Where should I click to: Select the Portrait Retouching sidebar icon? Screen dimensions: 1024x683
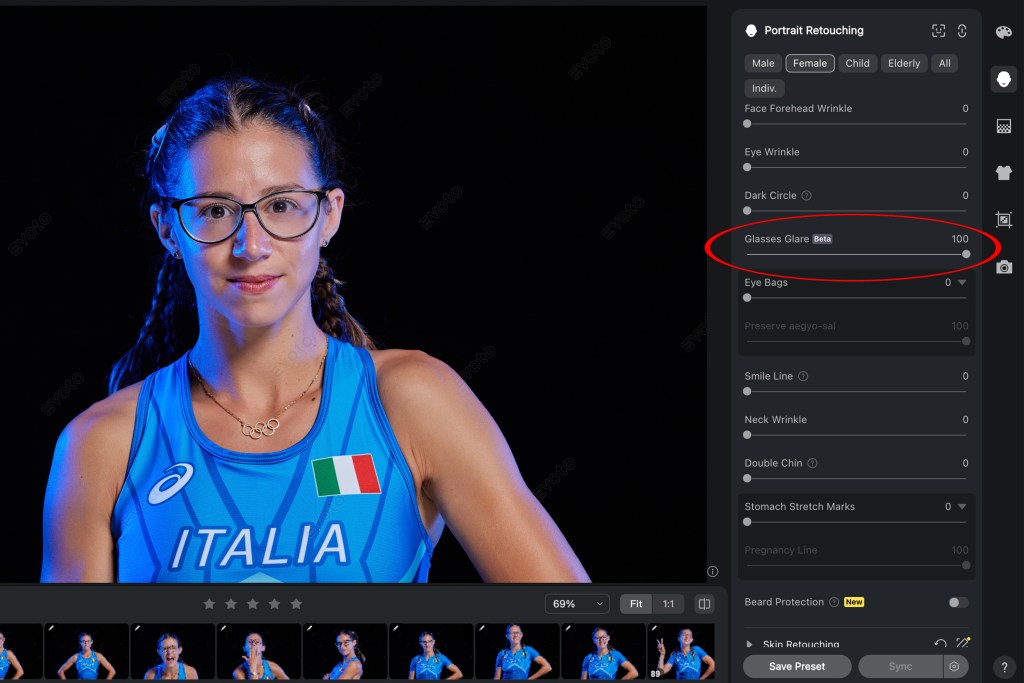(1004, 79)
